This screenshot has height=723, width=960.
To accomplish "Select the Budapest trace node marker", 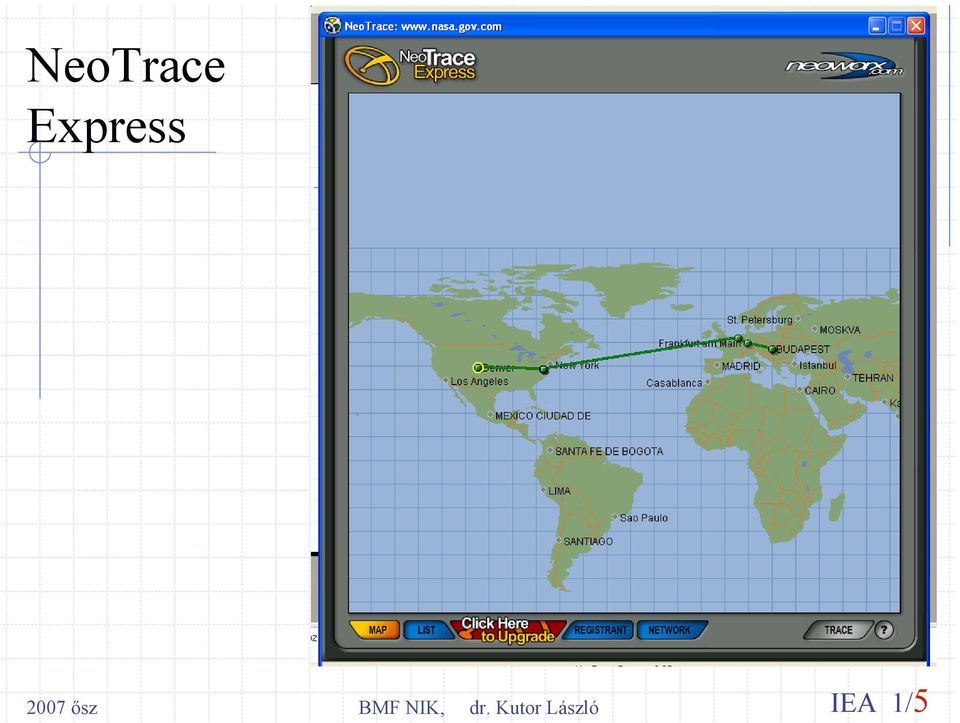I will point(772,350).
